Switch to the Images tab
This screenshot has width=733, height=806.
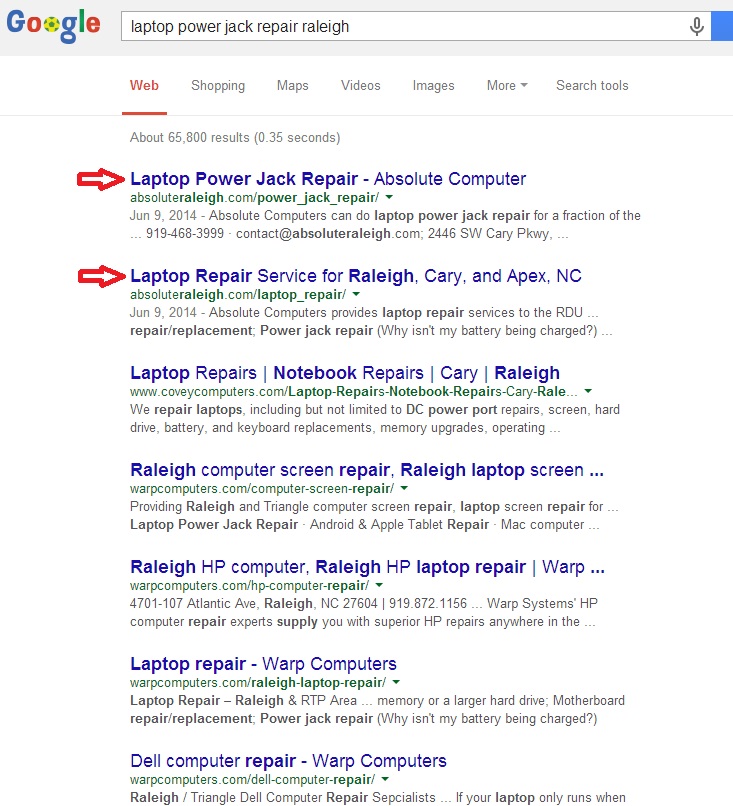(433, 86)
